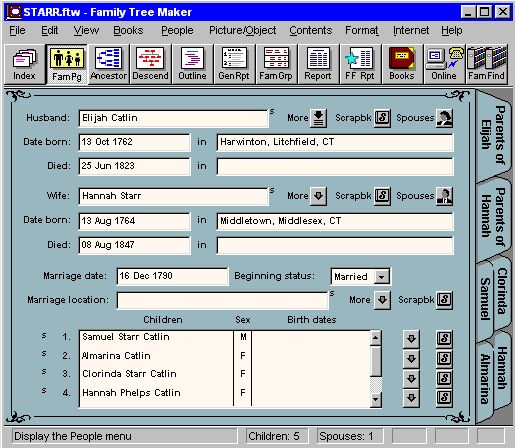The image size is (515, 448).
Task: Open scrapbook for child Almarina Catlin
Action: point(444,359)
